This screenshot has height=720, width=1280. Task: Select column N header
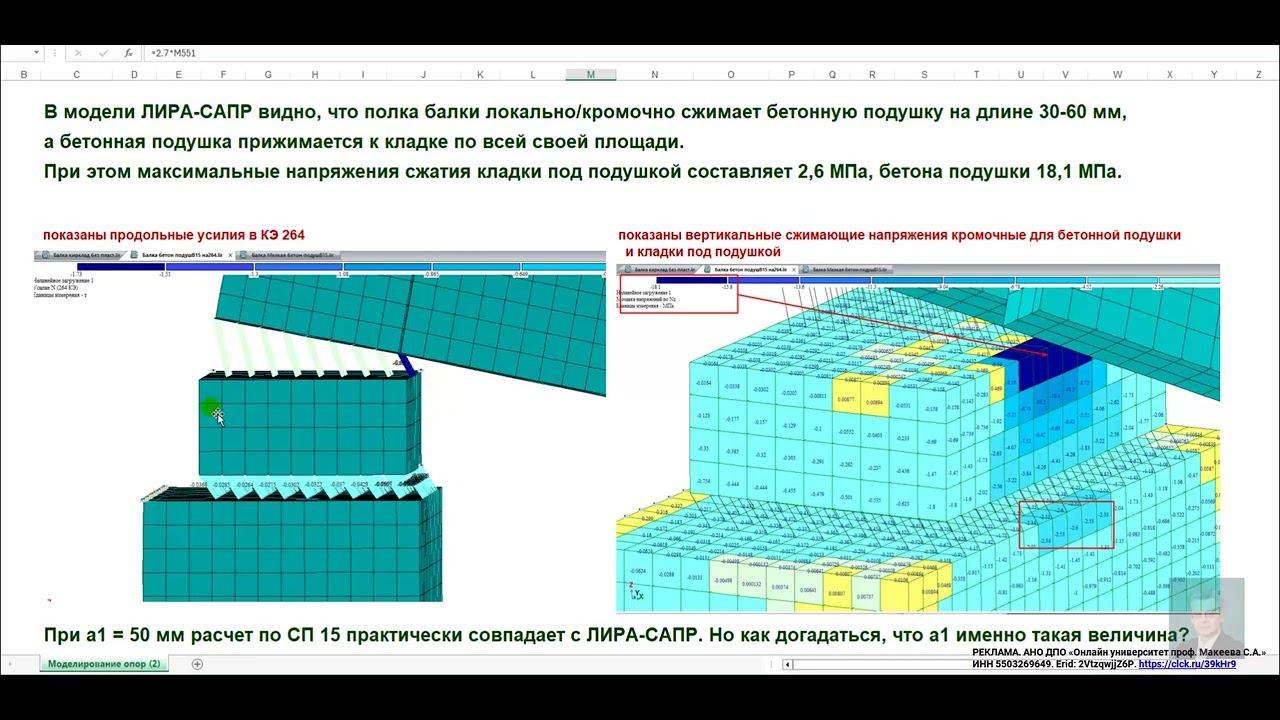pos(655,75)
